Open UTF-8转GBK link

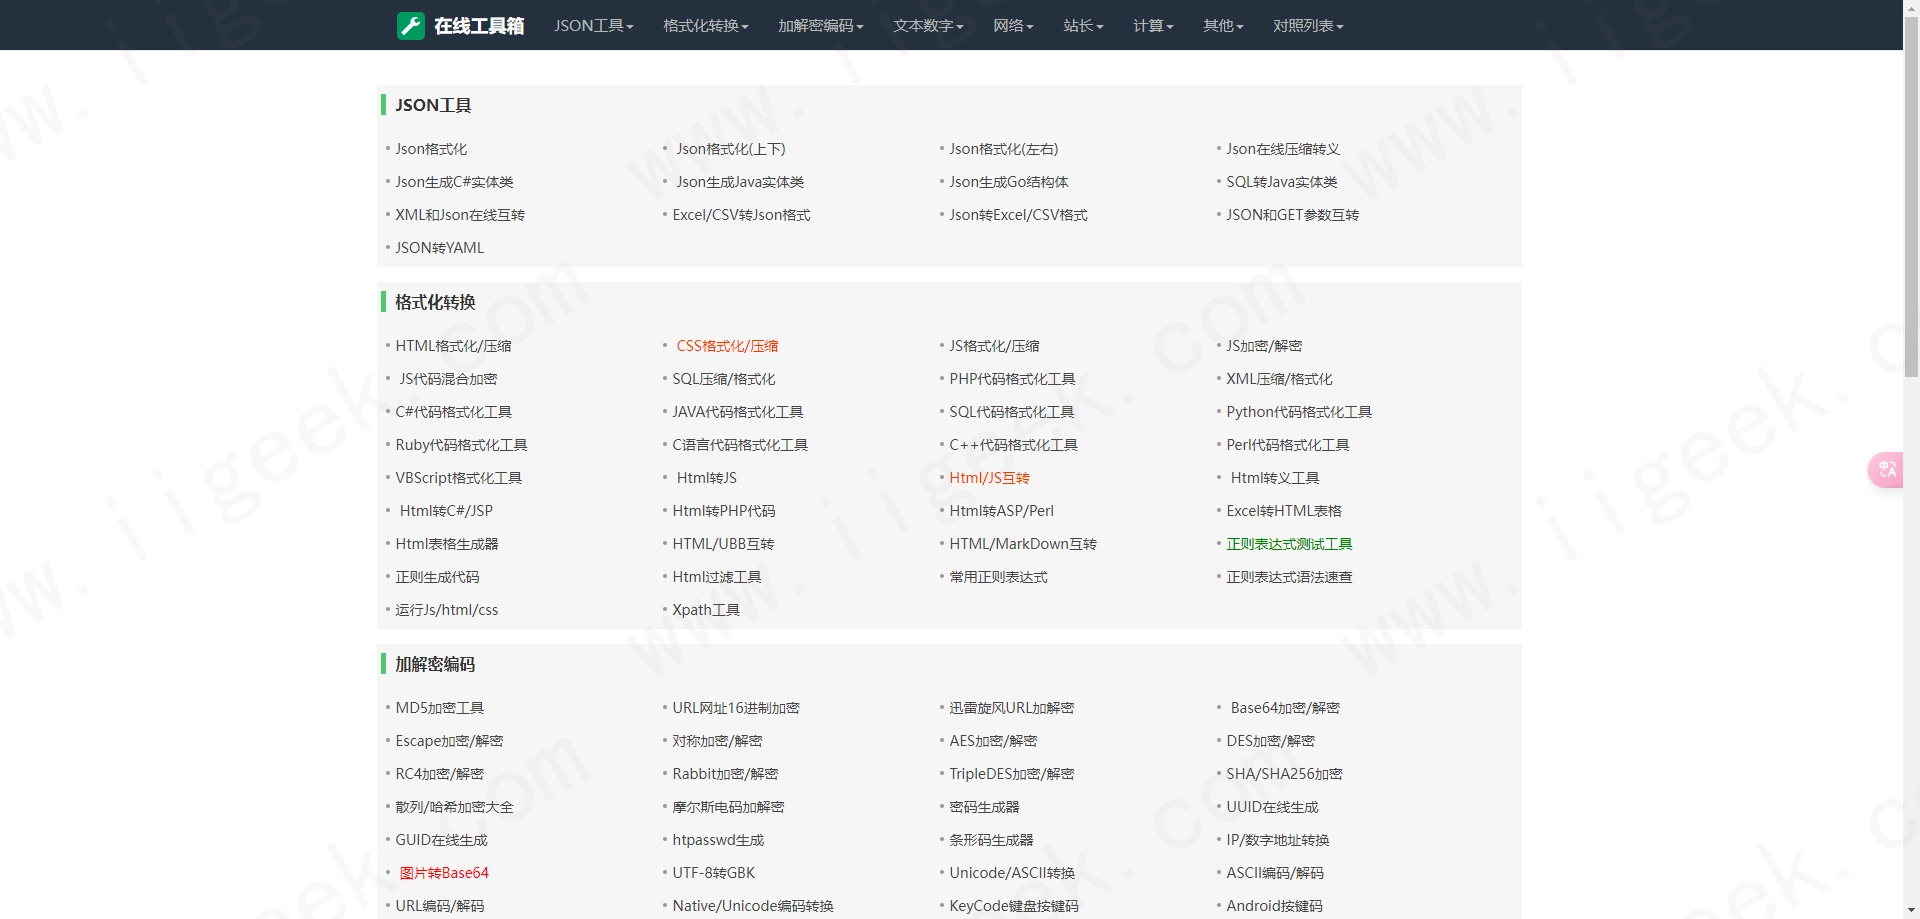coord(714,873)
